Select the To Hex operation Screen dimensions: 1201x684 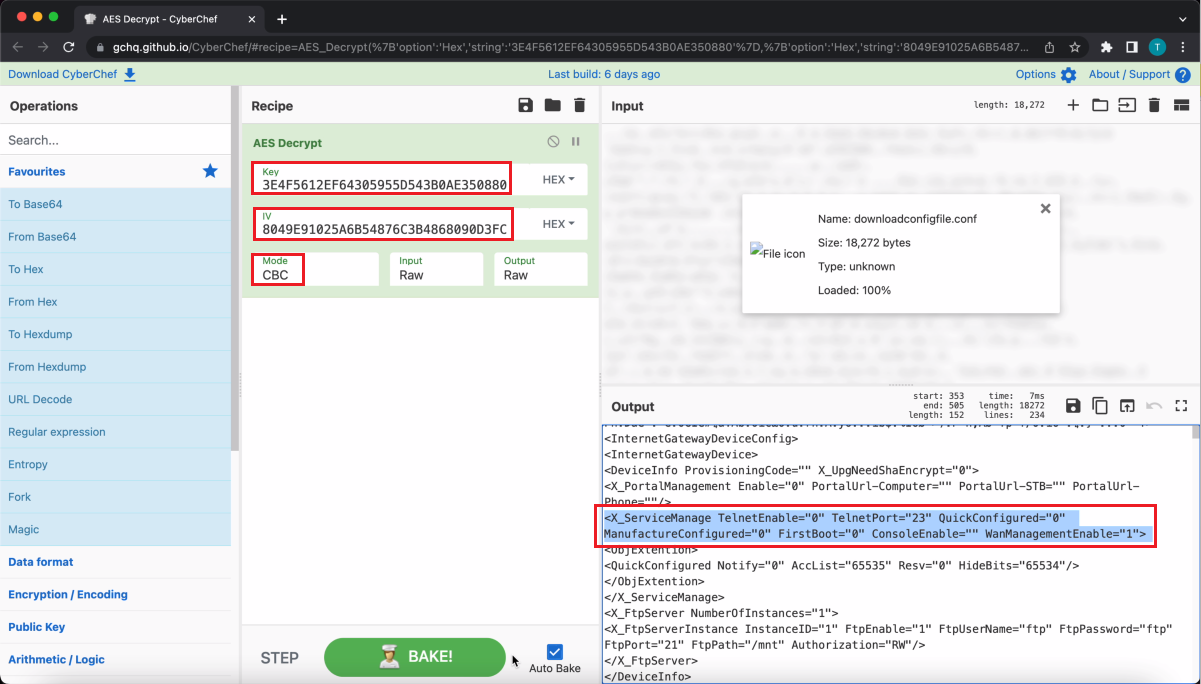[x=115, y=269]
